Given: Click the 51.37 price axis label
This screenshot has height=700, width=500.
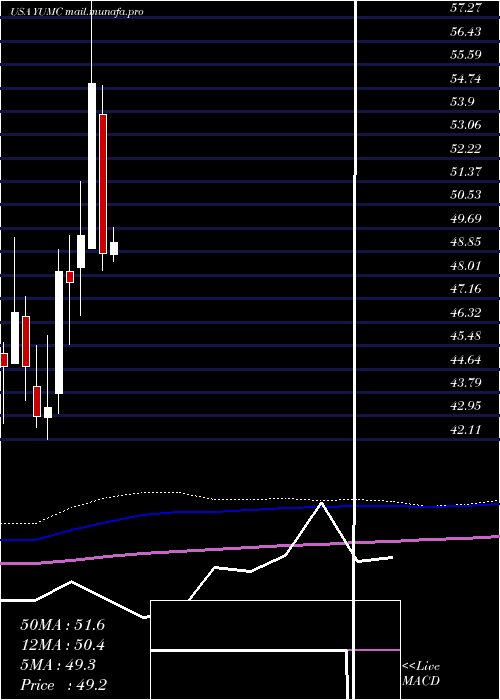Looking at the screenshot, I should click(466, 171).
